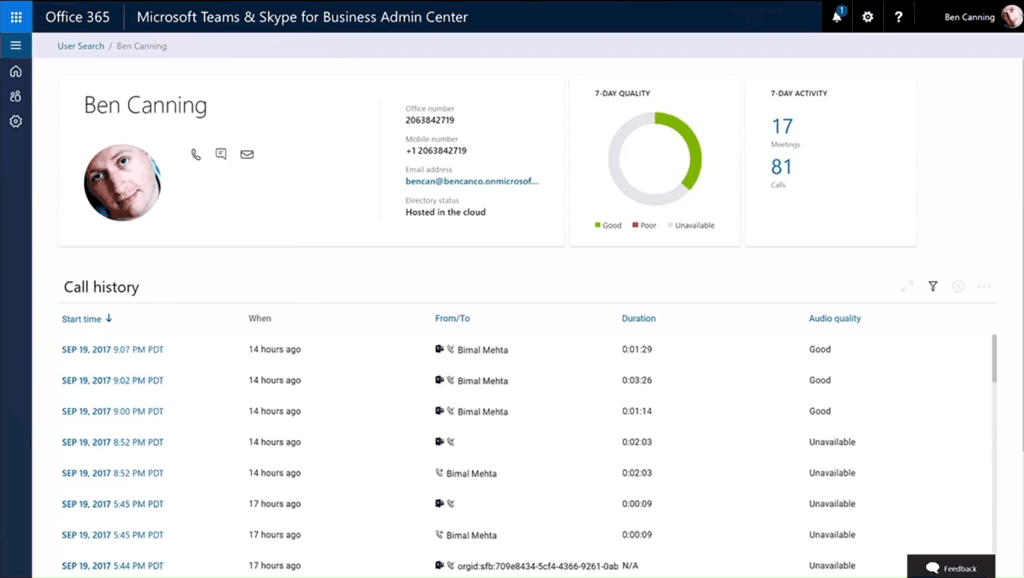Expand call history to full screen
This screenshot has width=1024, height=578.
pyautogui.click(x=907, y=287)
